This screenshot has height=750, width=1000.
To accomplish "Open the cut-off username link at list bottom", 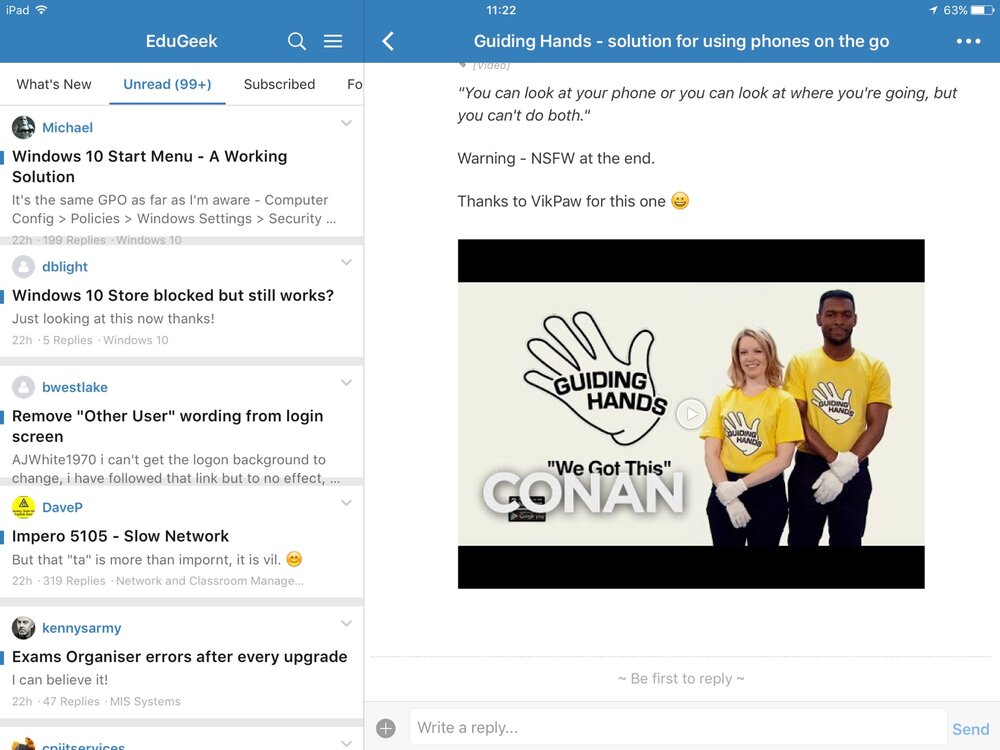I will [84, 745].
